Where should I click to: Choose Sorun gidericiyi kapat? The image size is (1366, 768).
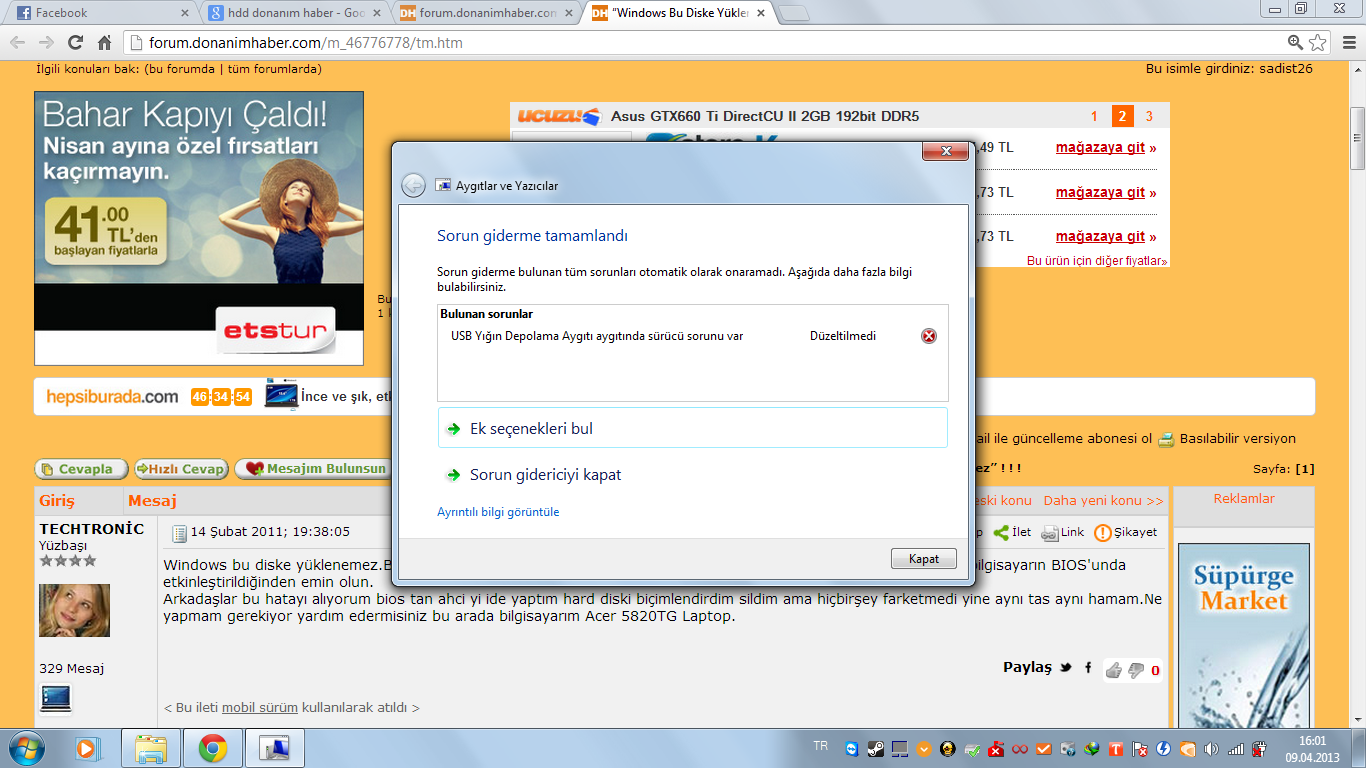(x=545, y=475)
